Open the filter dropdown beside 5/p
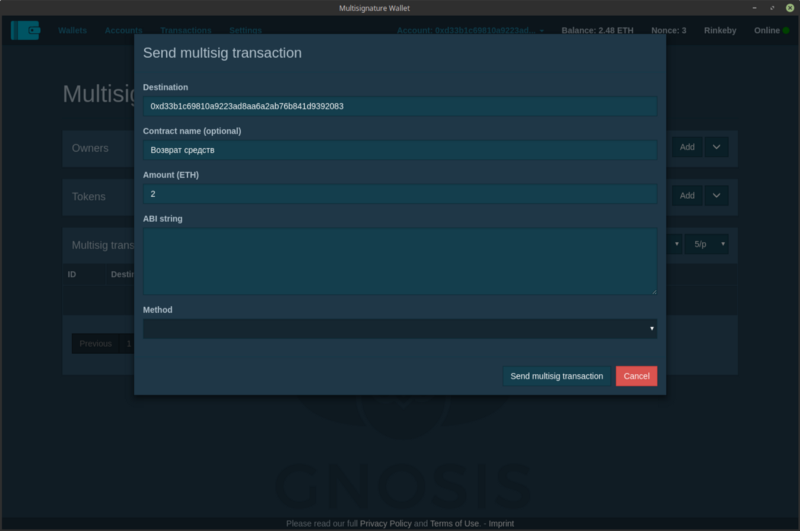This screenshot has width=800, height=531. (x=674, y=244)
